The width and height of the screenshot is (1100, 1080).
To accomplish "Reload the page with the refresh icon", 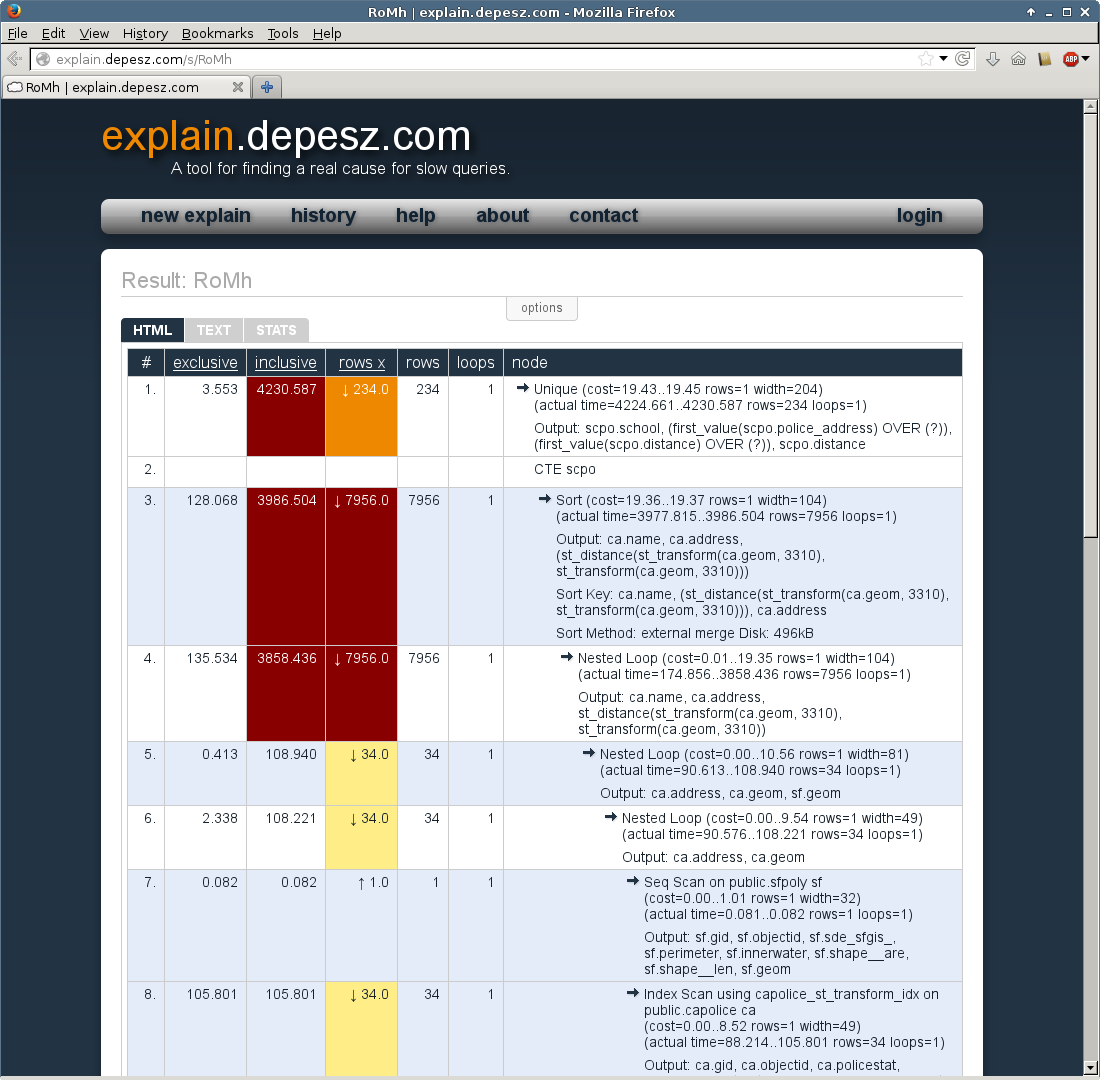I will (962, 59).
